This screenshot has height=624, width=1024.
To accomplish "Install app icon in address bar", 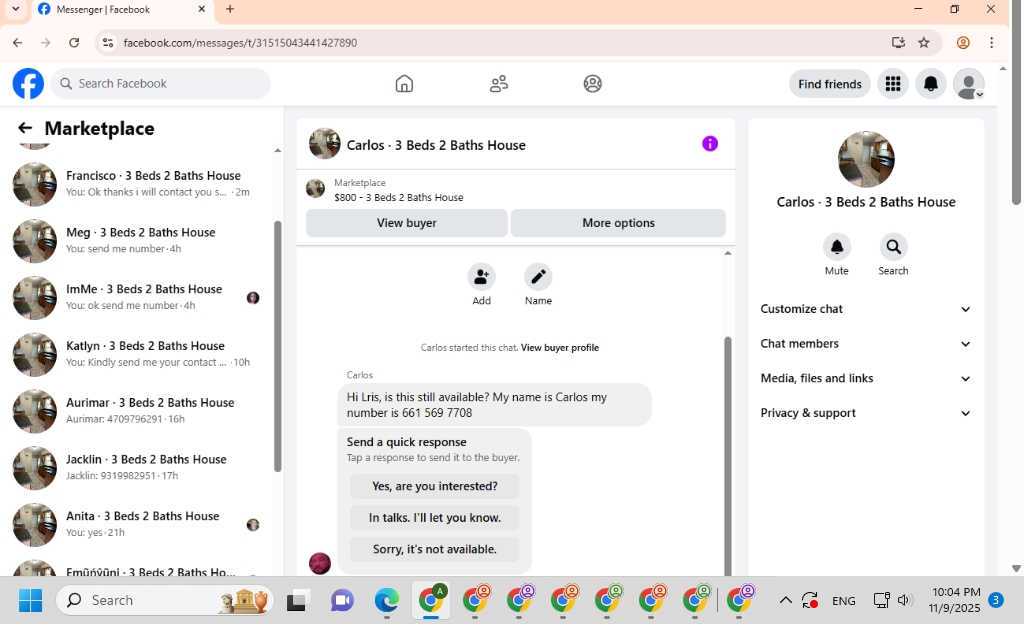I will 899,42.
